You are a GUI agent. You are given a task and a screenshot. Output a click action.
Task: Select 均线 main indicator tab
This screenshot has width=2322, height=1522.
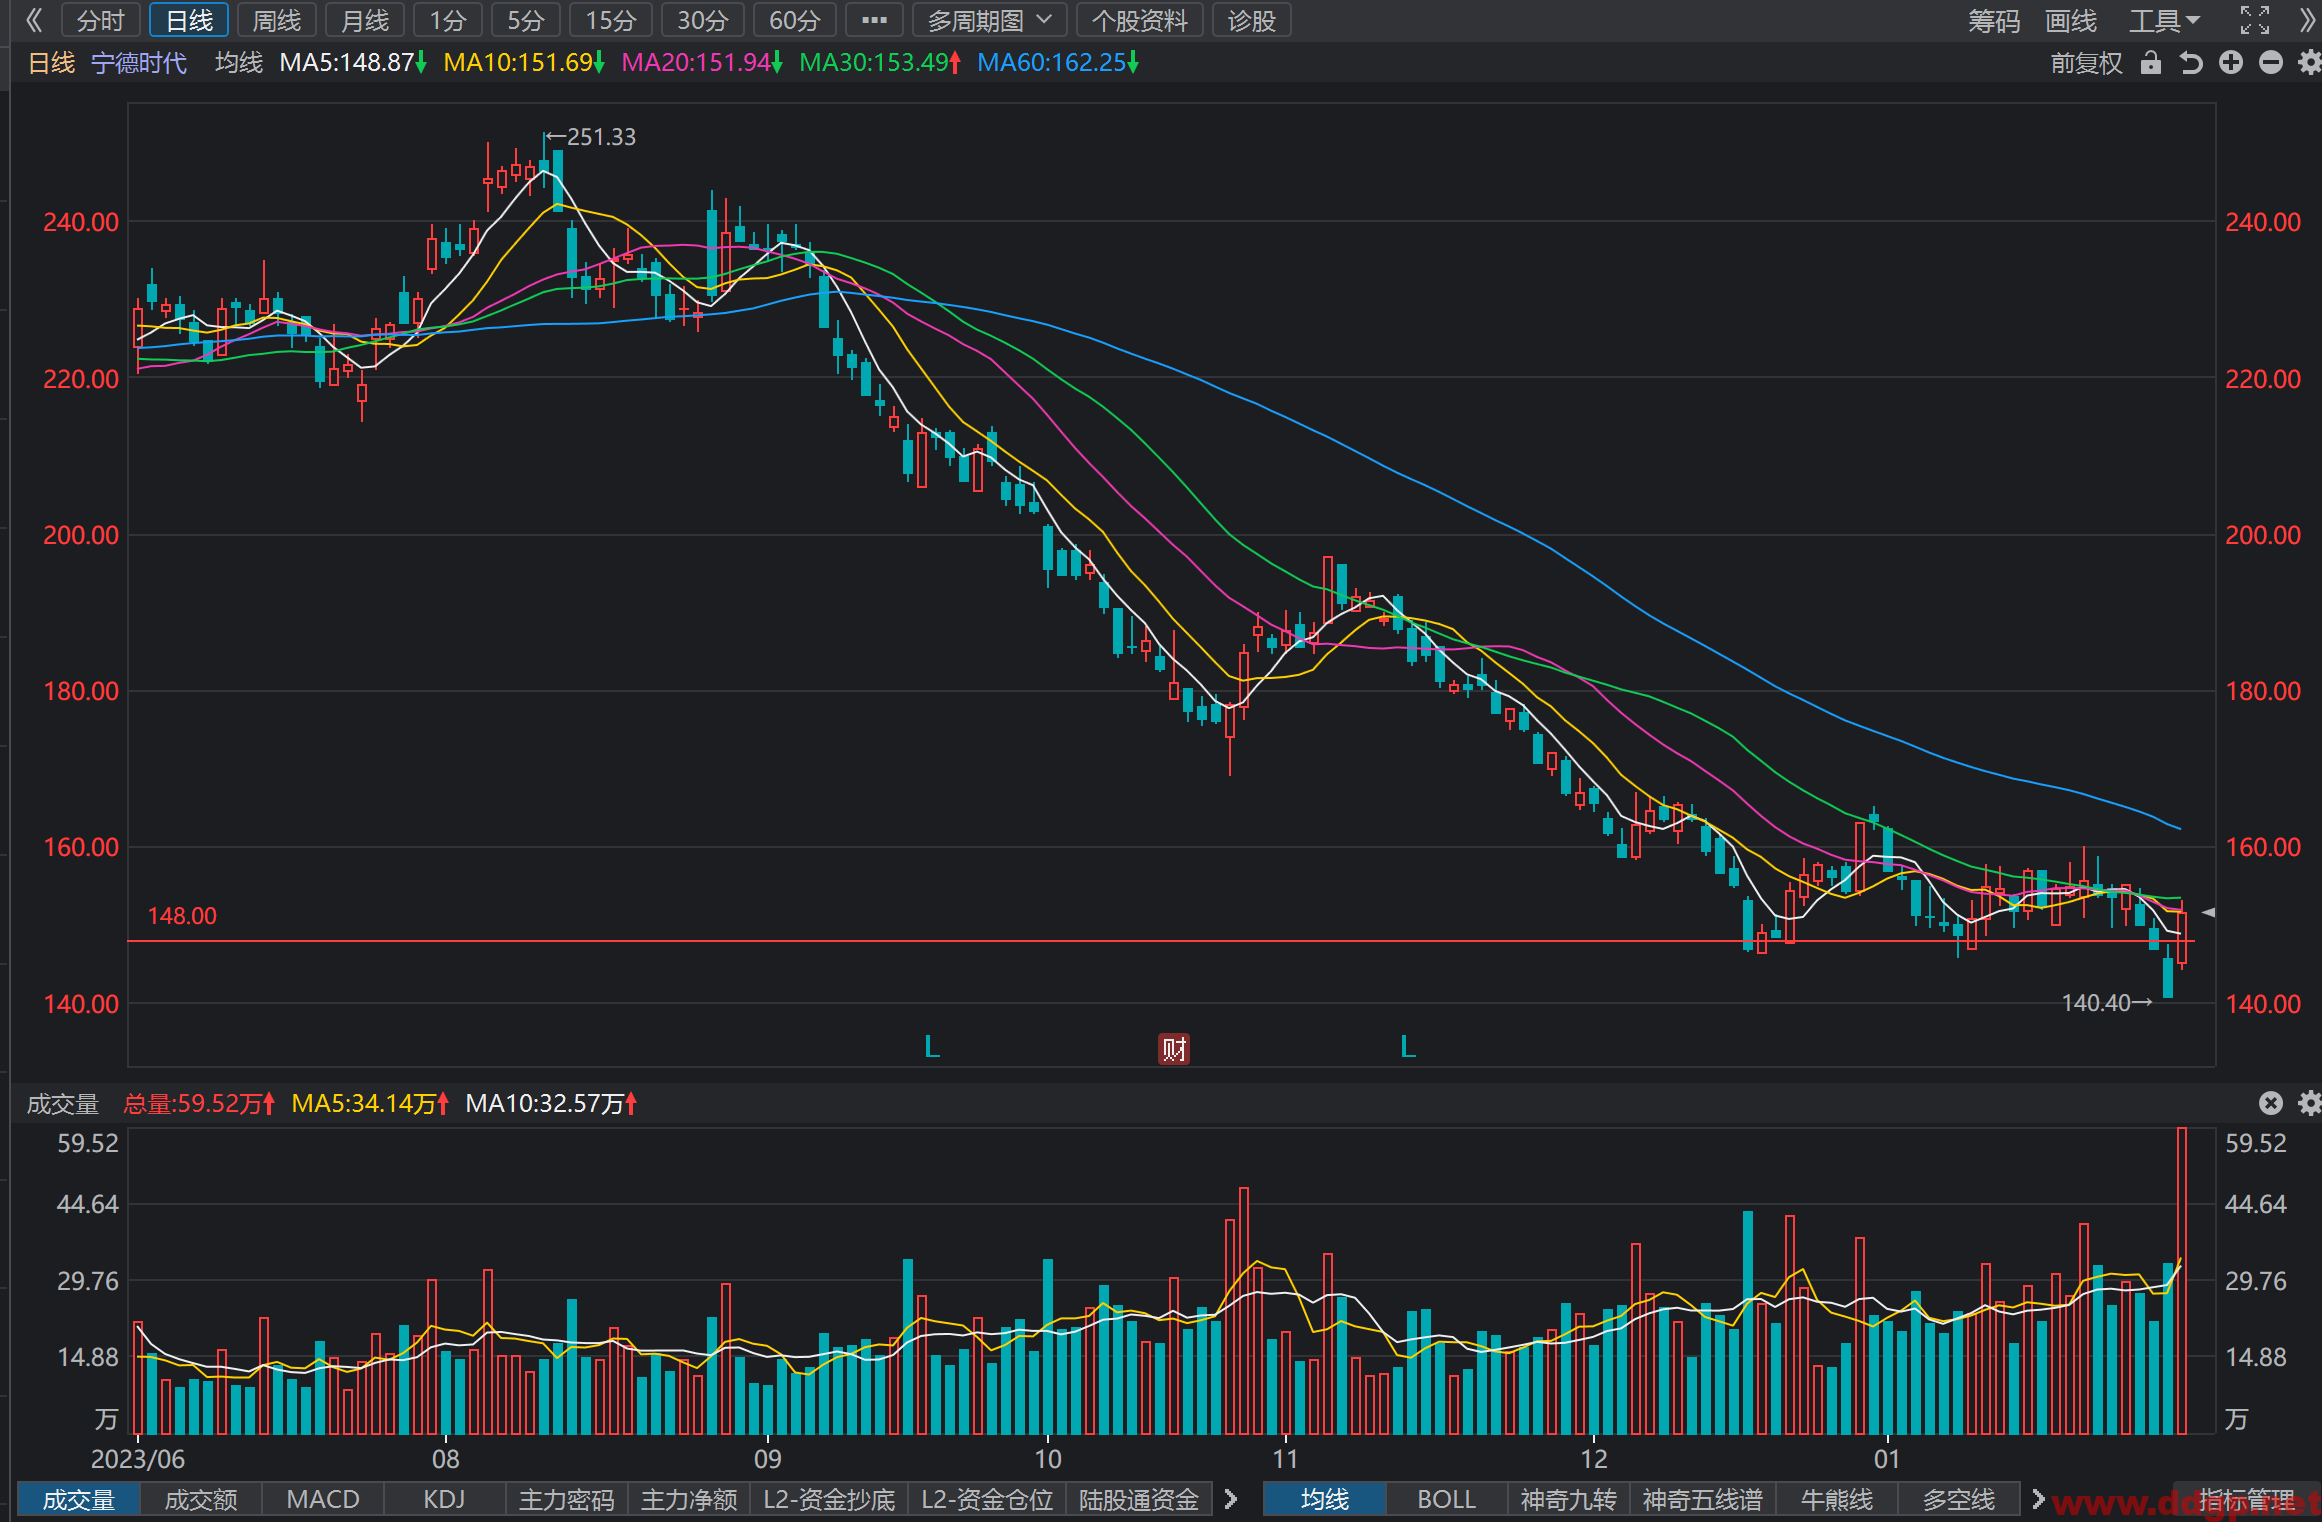pos(1325,1499)
